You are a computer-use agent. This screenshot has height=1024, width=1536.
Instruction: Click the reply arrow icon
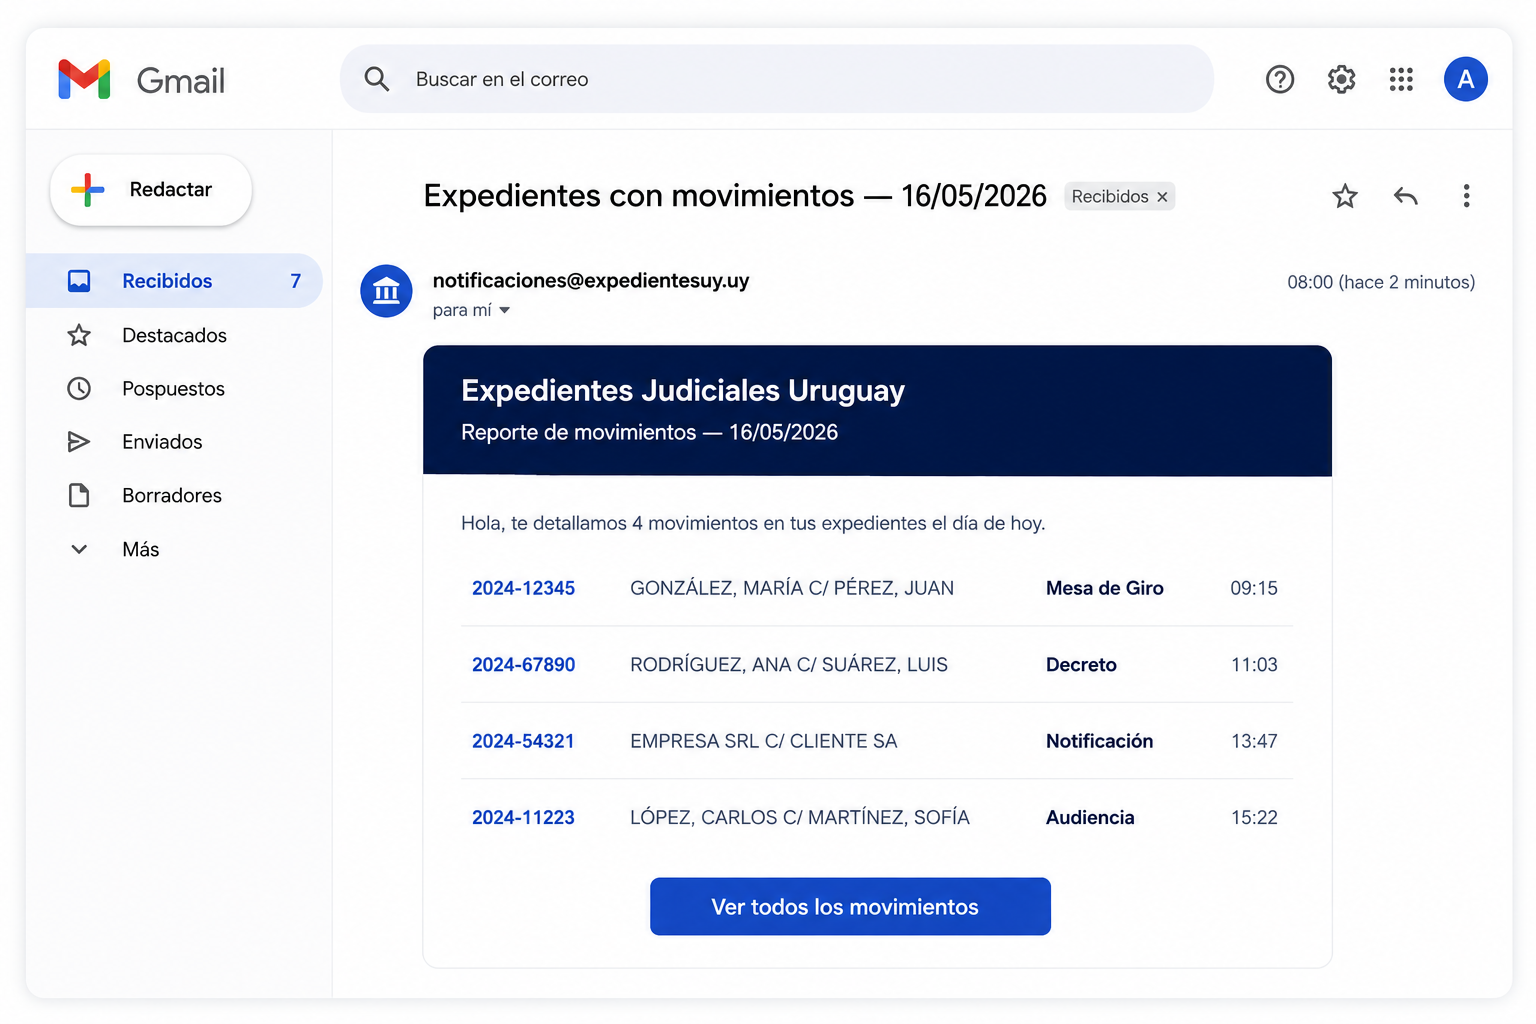(x=1406, y=196)
